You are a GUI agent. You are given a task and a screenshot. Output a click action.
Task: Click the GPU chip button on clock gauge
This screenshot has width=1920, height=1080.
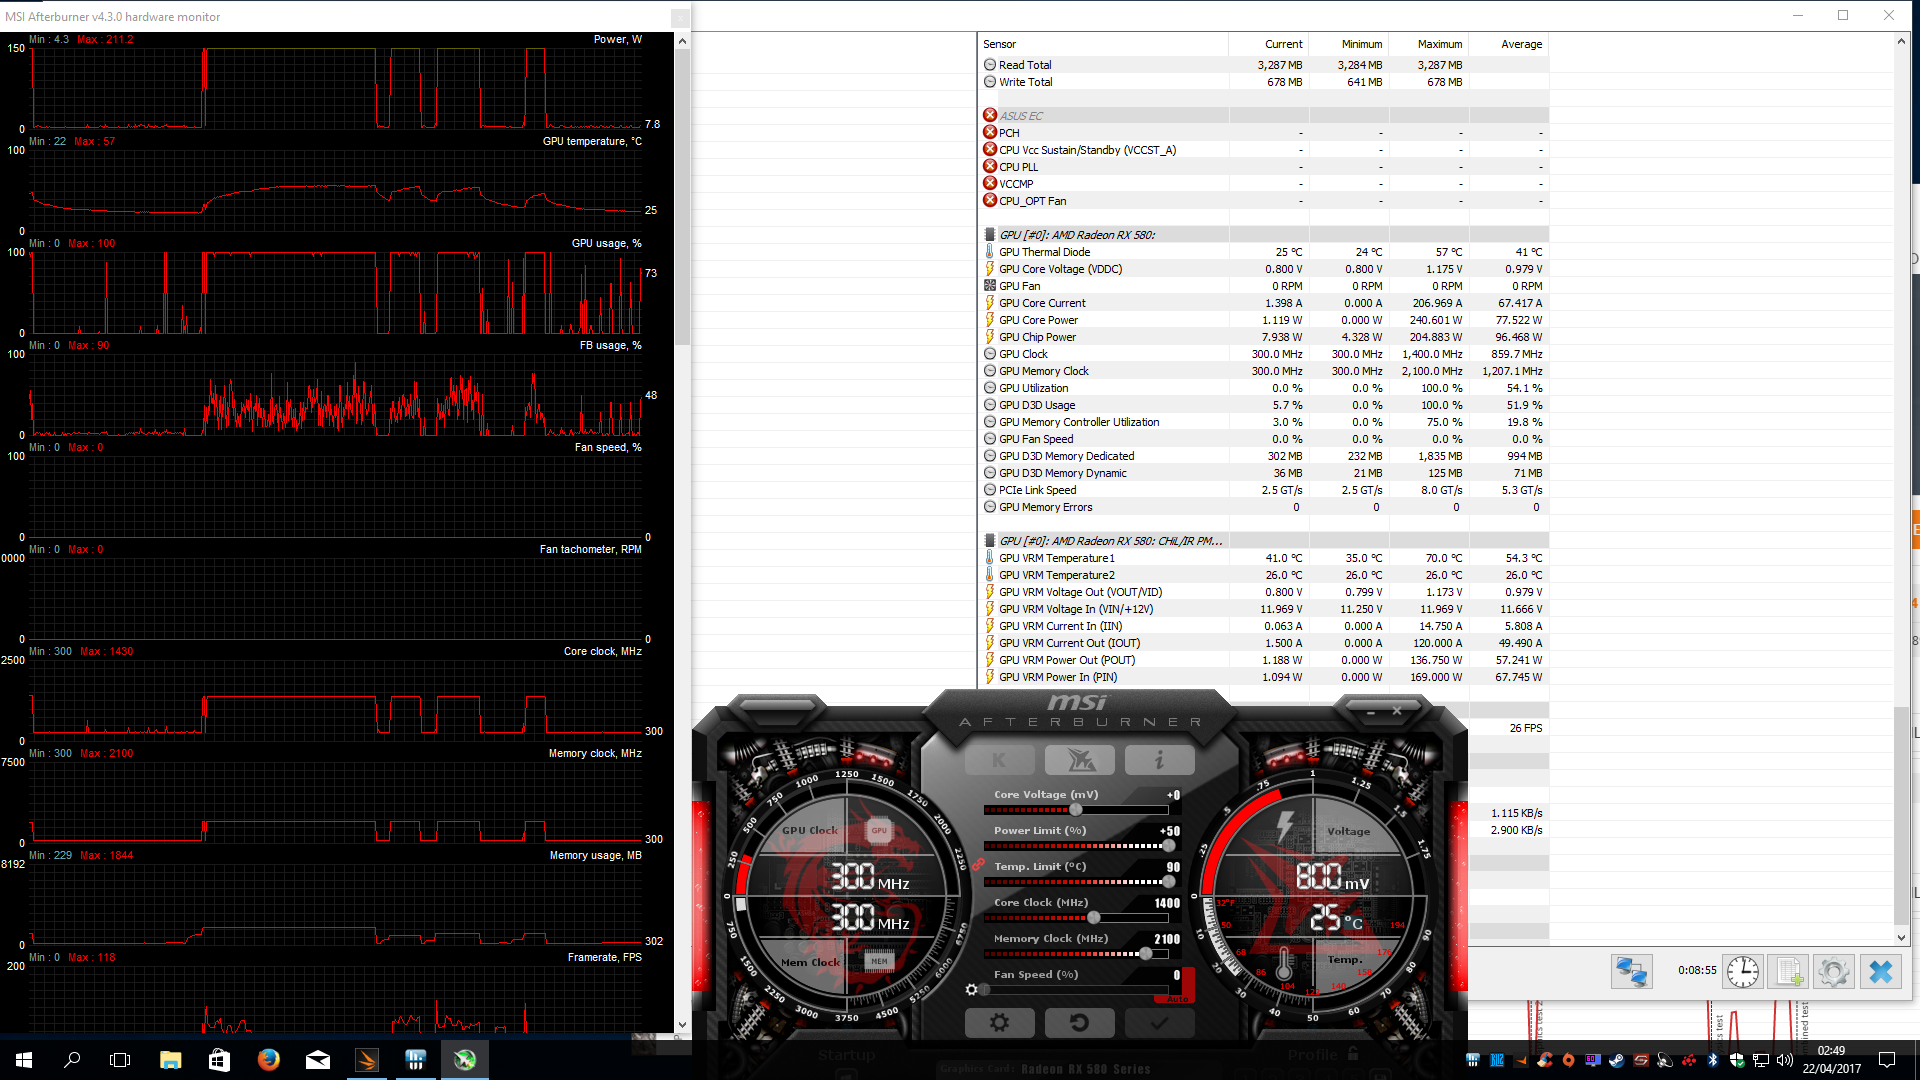(x=879, y=830)
